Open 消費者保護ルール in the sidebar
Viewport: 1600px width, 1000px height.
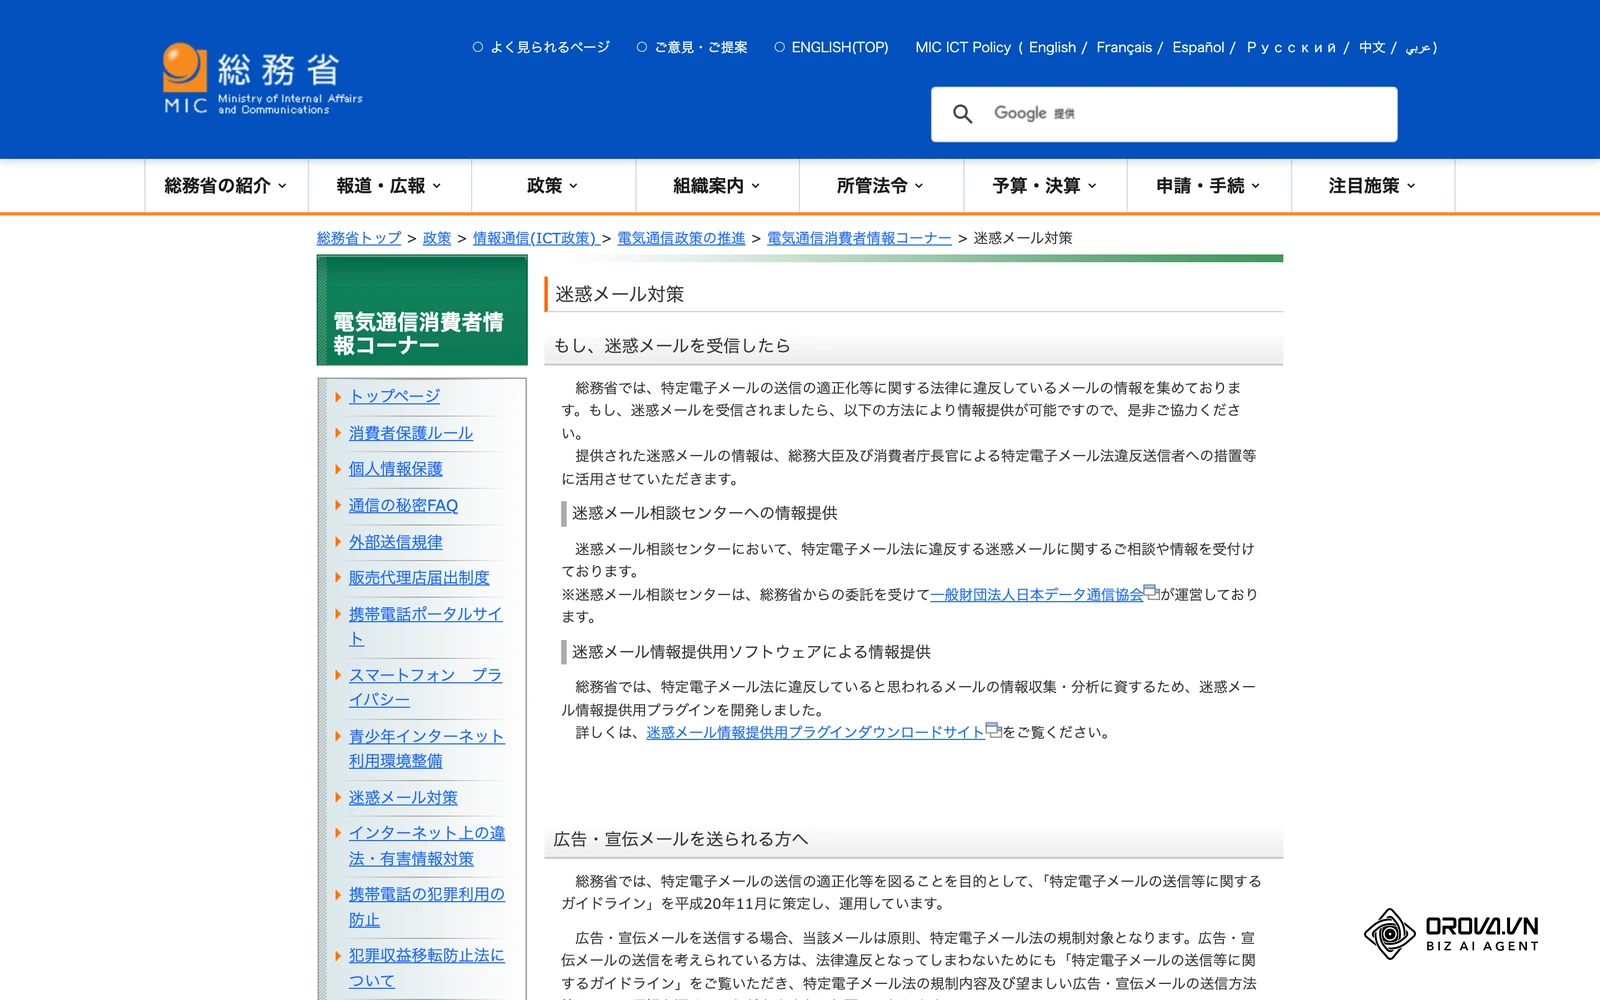(411, 433)
